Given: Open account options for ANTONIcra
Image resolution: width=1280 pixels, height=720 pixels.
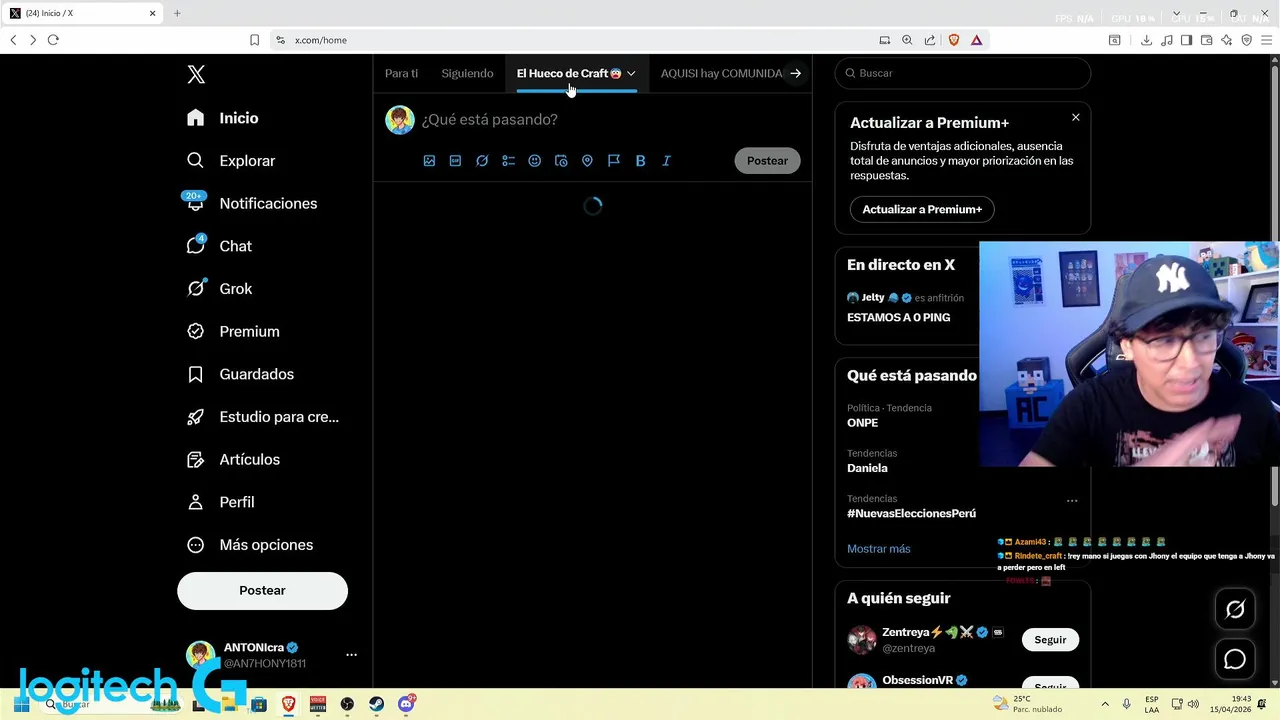Looking at the screenshot, I should 351,655.
